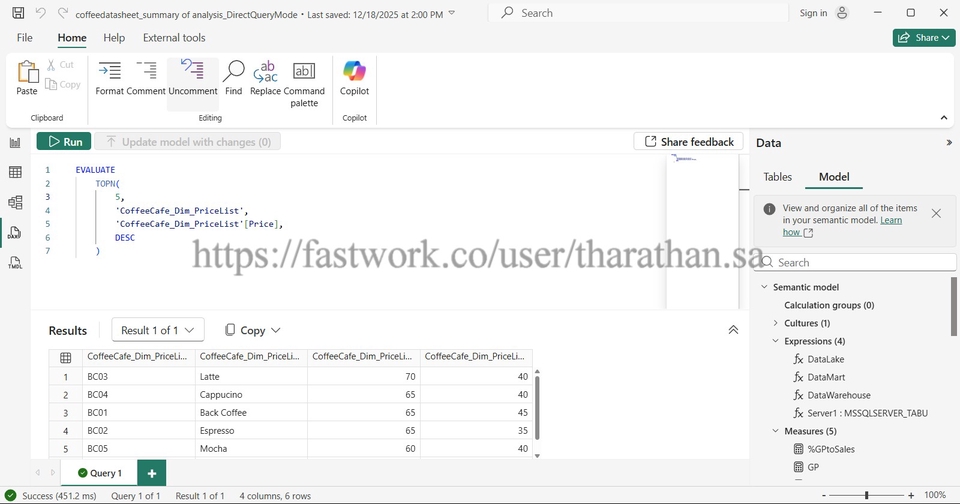
Task: Click the Paste clipboard icon
Action: click(x=27, y=72)
